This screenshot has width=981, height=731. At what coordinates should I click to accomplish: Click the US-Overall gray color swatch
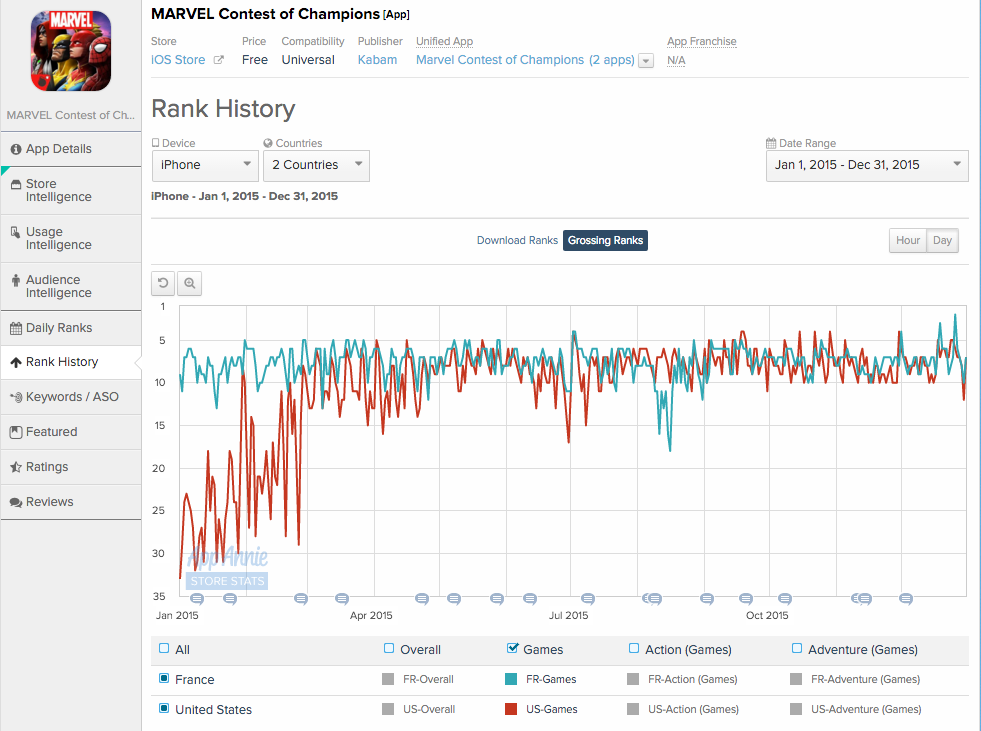[388, 709]
